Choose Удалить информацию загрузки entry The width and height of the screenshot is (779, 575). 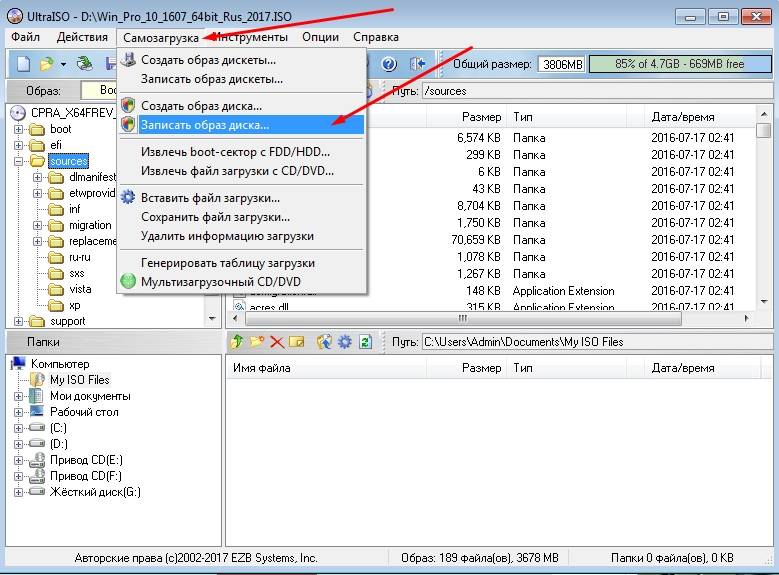coord(241,236)
